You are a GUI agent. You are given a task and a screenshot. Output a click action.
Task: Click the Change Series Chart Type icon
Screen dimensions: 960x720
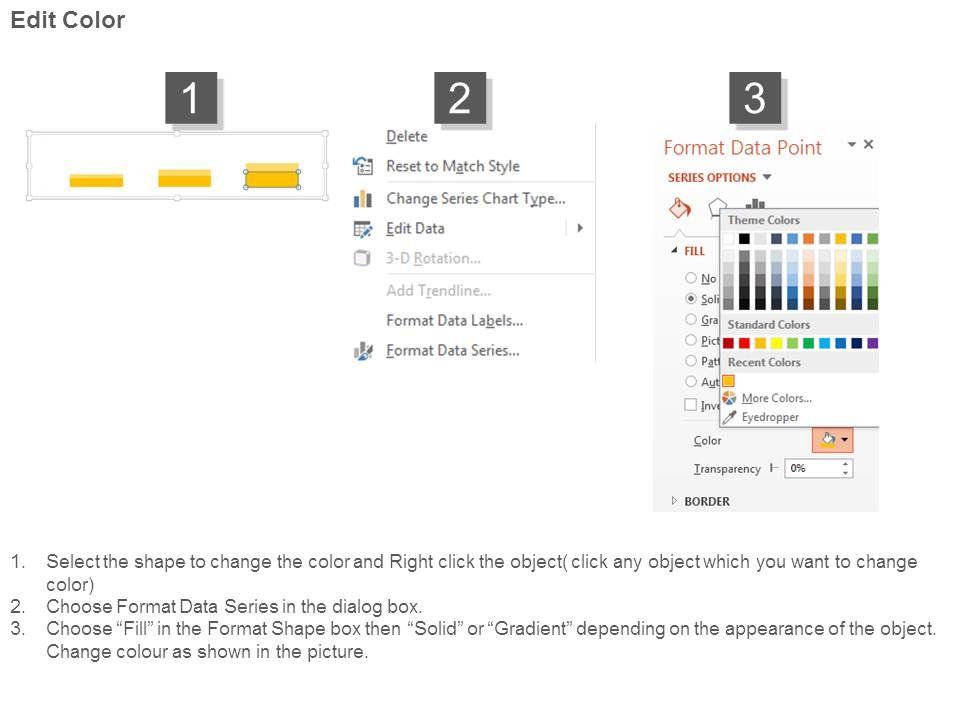(x=363, y=199)
